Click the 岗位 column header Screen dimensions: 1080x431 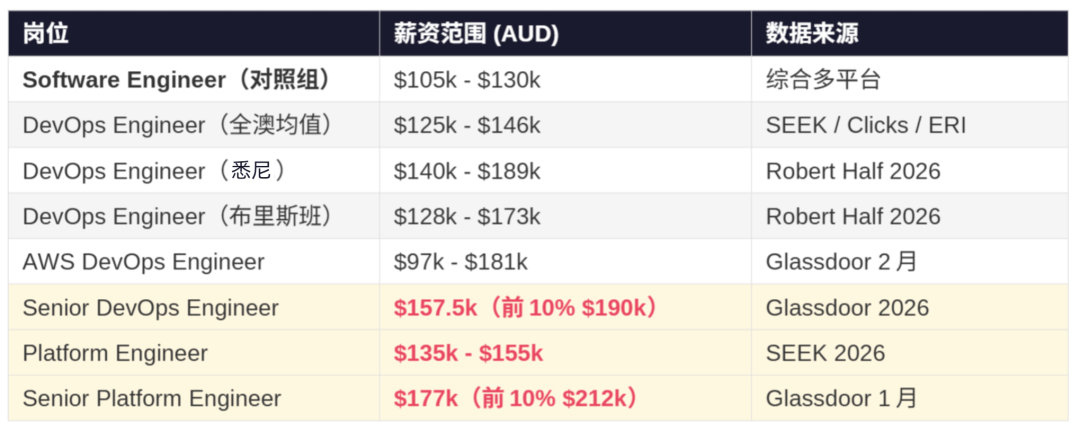point(46,34)
